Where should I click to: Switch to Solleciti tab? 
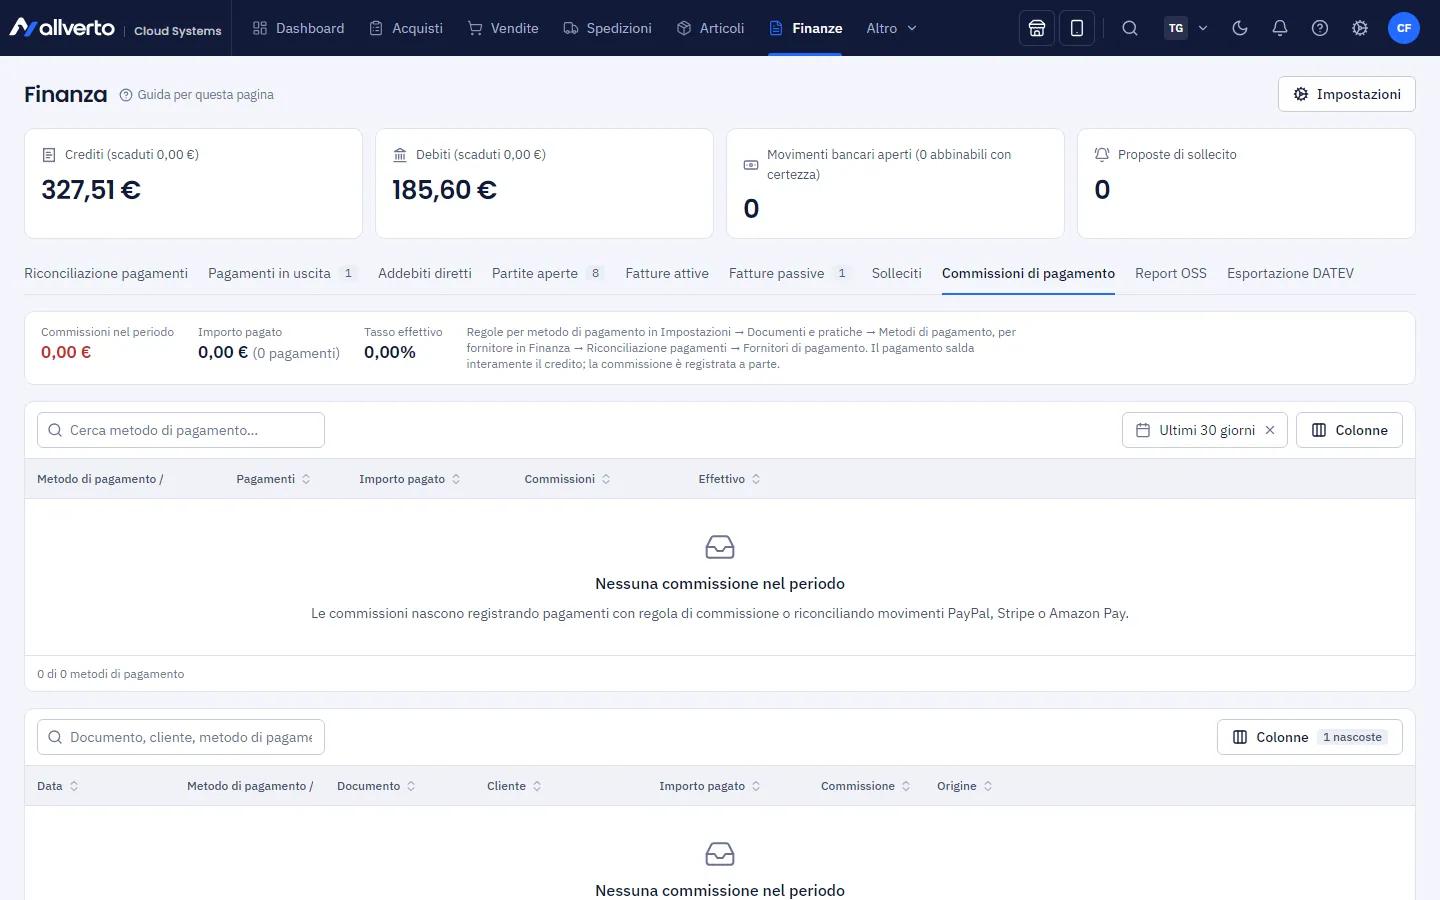897,273
